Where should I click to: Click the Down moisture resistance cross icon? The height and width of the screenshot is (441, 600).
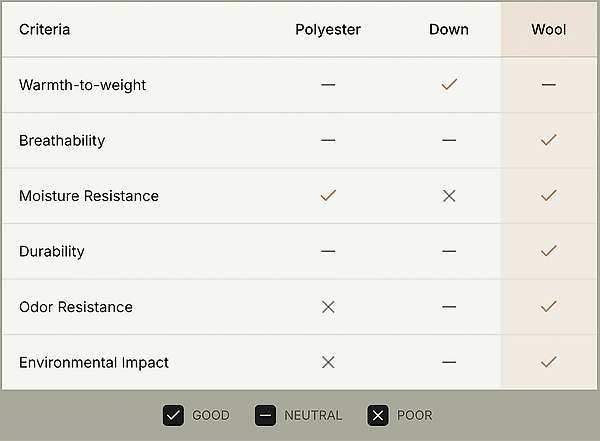tap(448, 196)
